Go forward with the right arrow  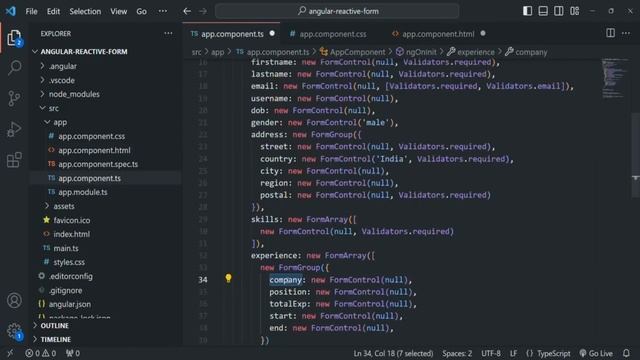(x=203, y=11)
